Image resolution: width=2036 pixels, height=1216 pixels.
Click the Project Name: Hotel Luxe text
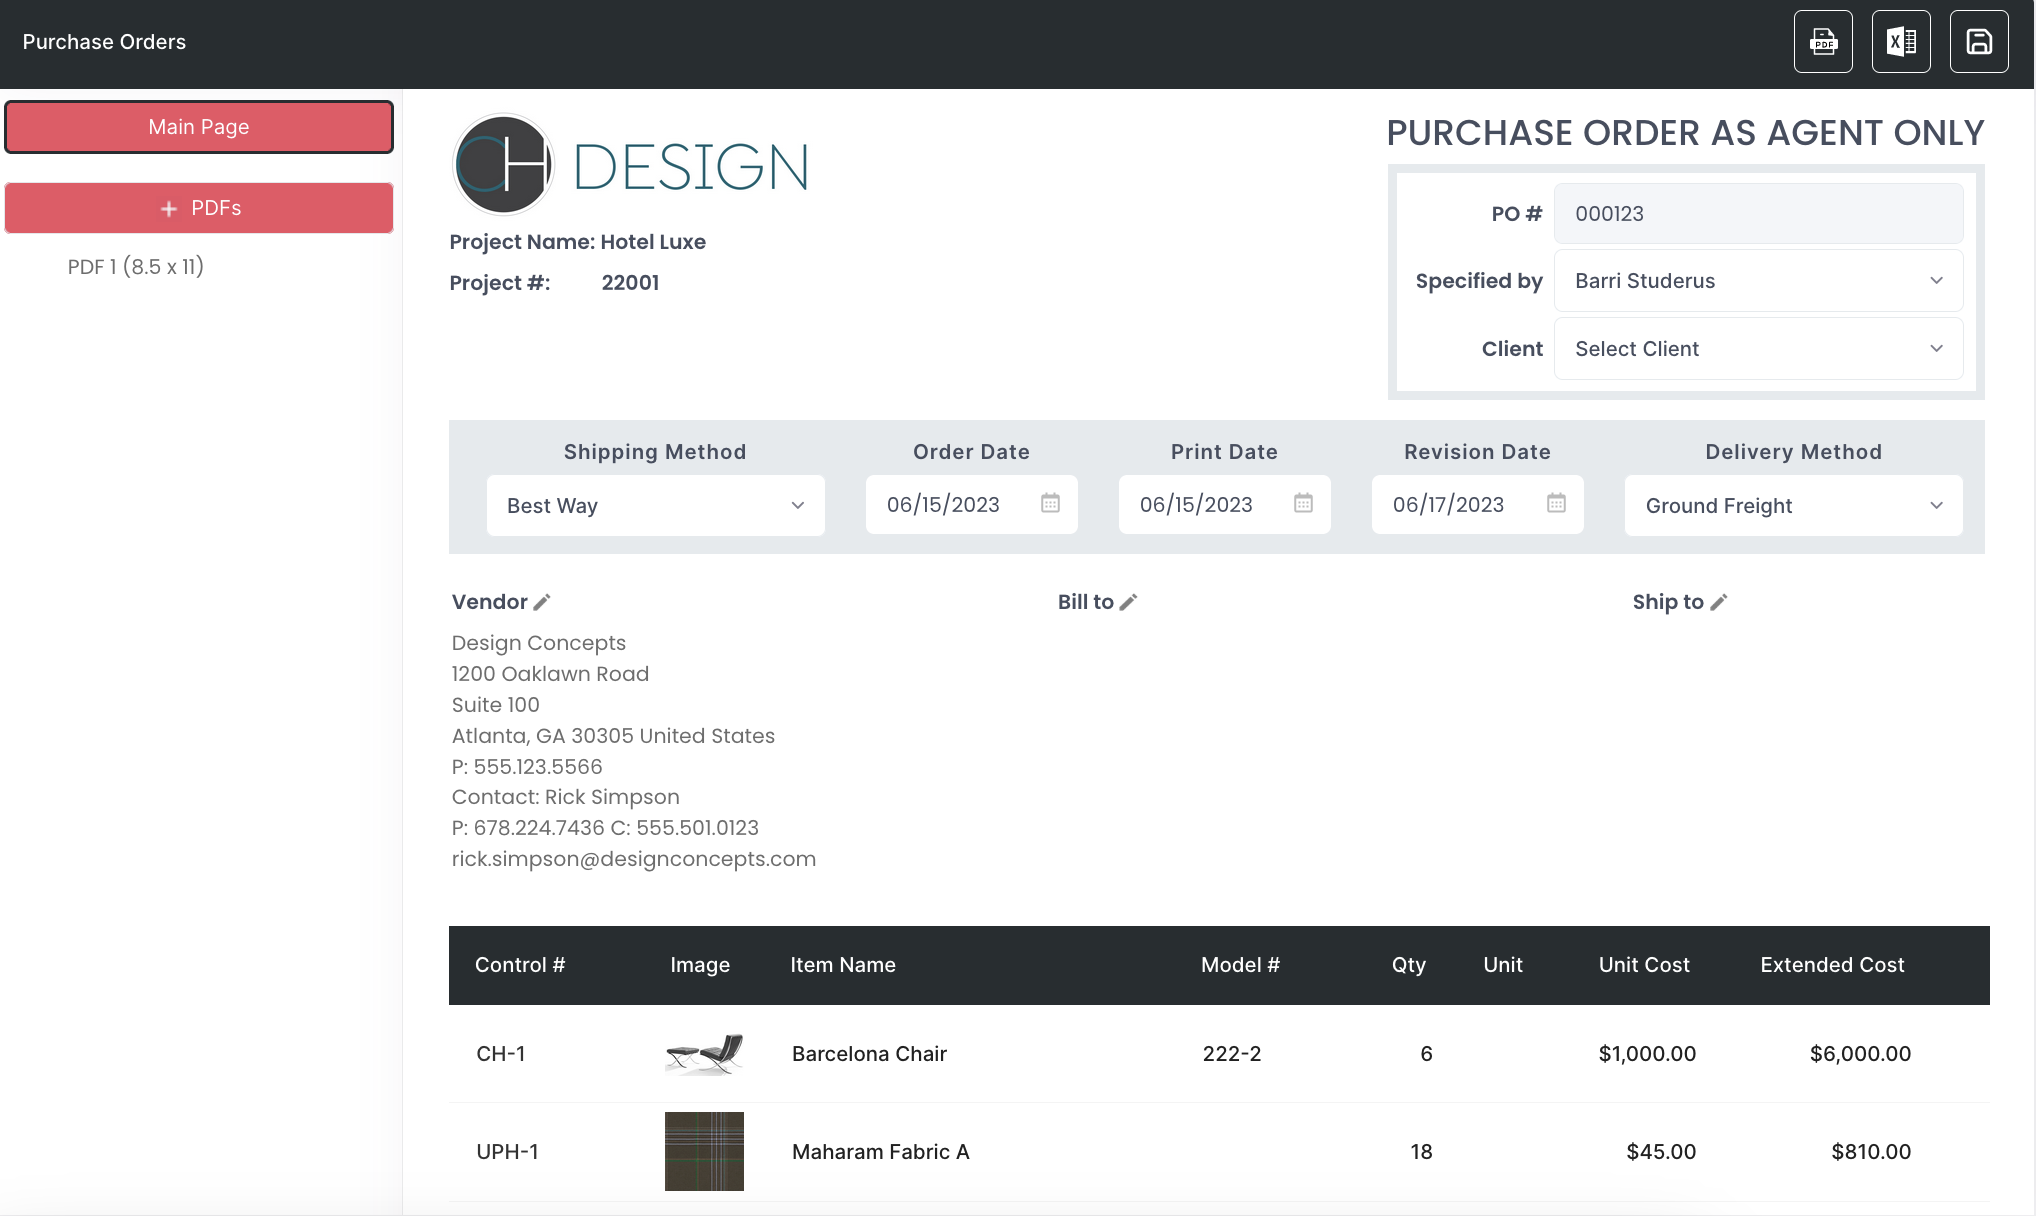point(578,242)
